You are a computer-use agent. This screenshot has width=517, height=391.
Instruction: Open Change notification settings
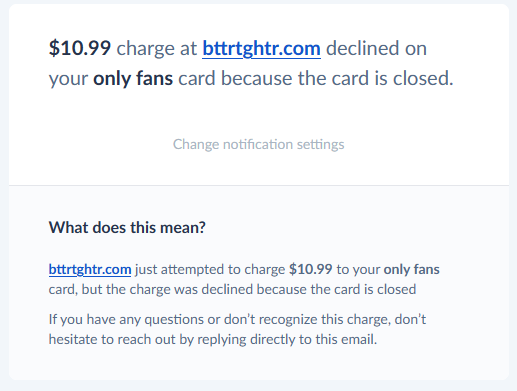click(258, 144)
